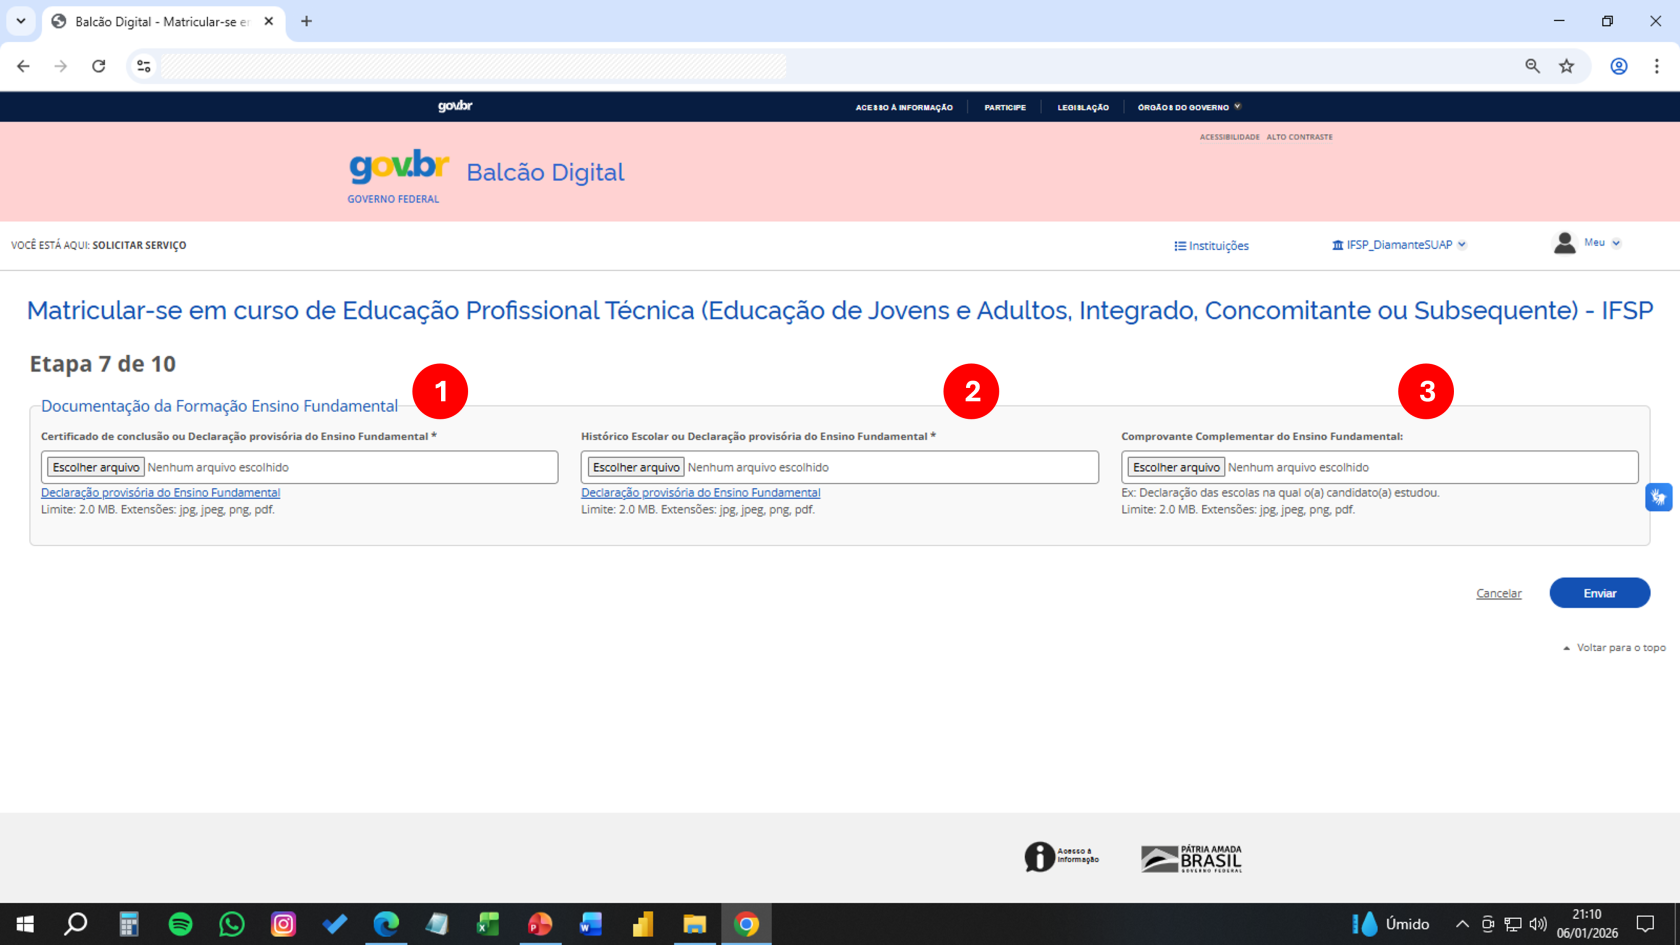The image size is (1680, 945).
Task: Click the gov.br Governo Federal logo
Action: [x=395, y=172]
